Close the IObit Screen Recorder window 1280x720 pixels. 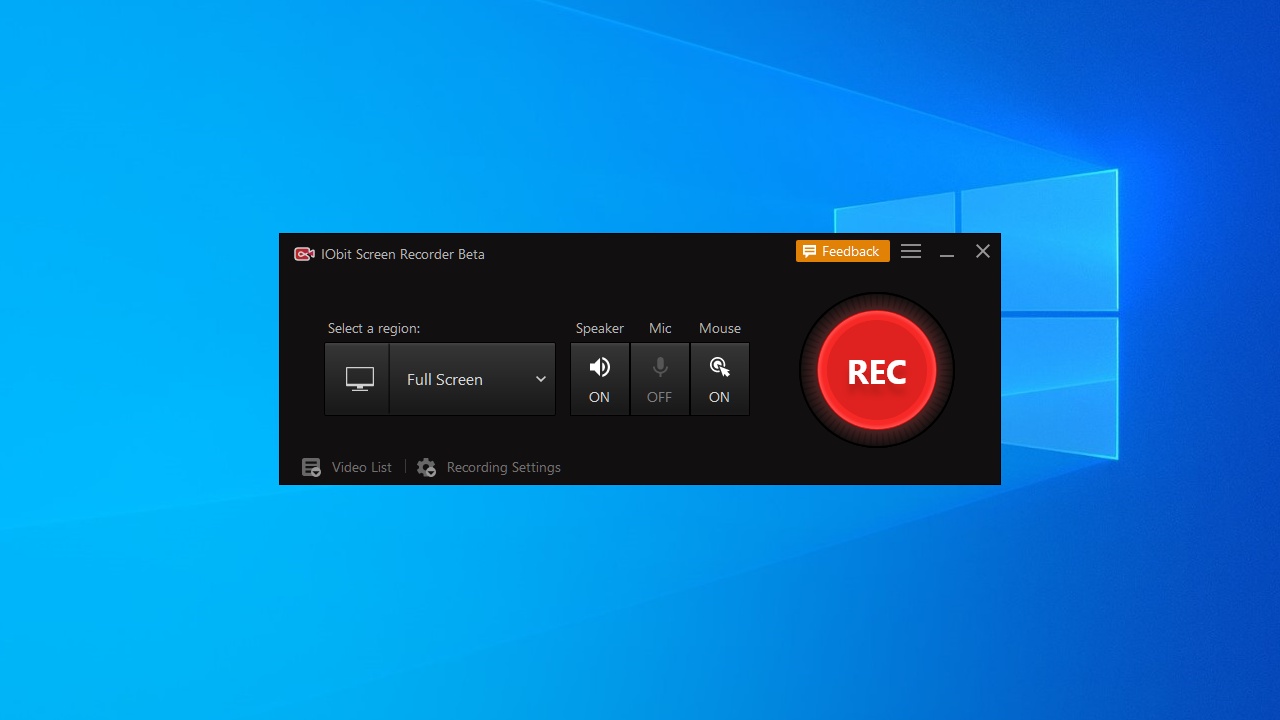[x=983, y=252]
